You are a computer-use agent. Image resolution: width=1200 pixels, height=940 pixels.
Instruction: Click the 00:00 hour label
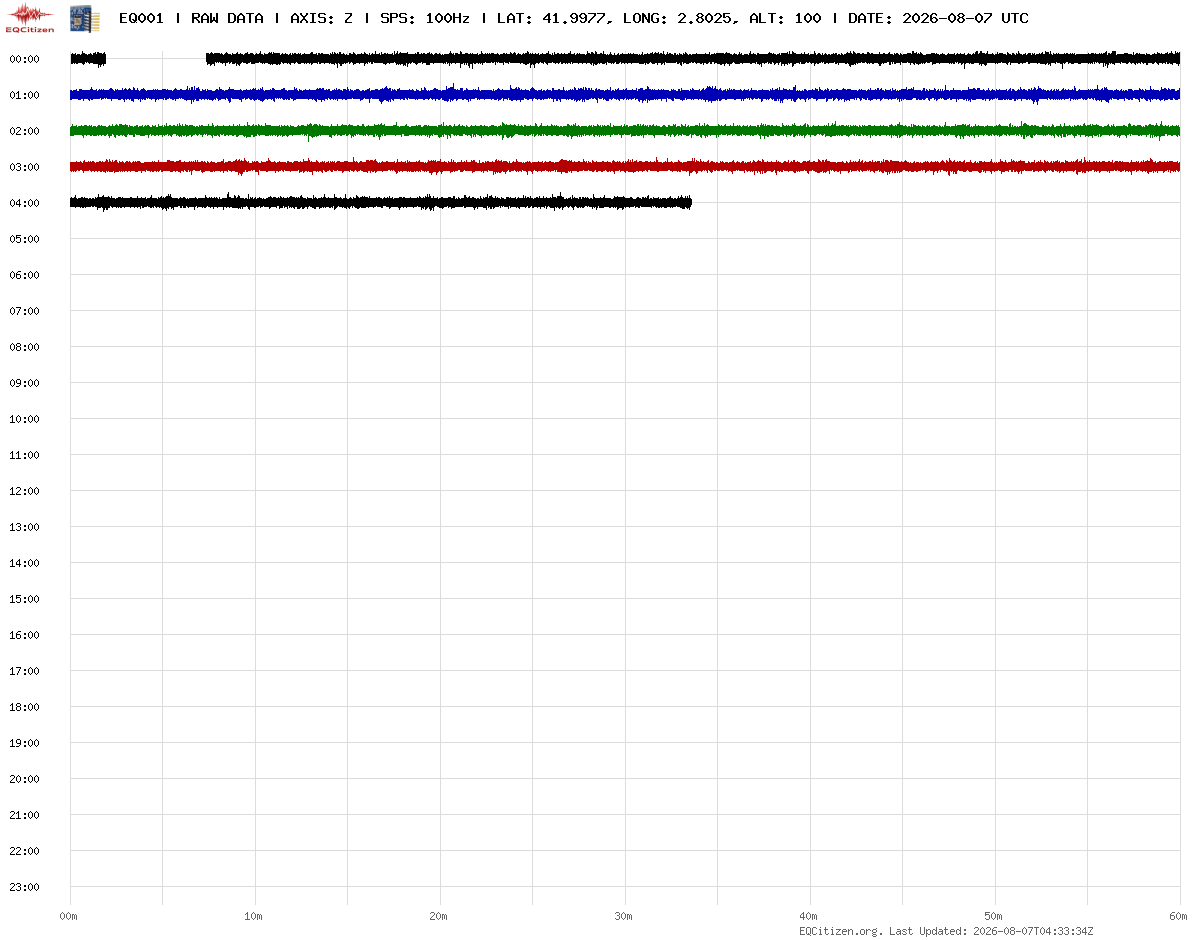24,59
